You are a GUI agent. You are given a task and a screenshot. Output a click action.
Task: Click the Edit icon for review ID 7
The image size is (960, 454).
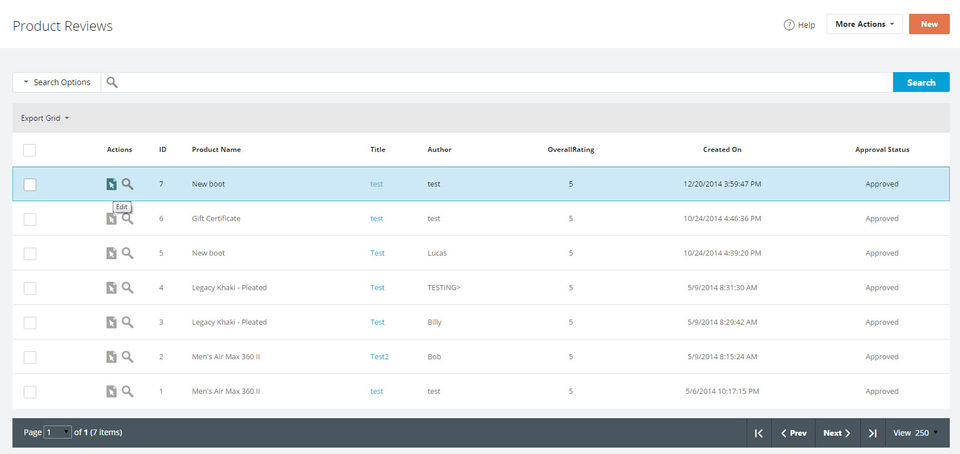111,184
